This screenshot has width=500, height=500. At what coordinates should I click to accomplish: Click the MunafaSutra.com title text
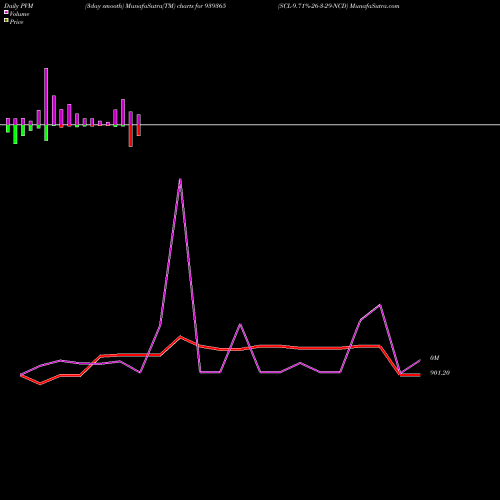tap(375, 6)
